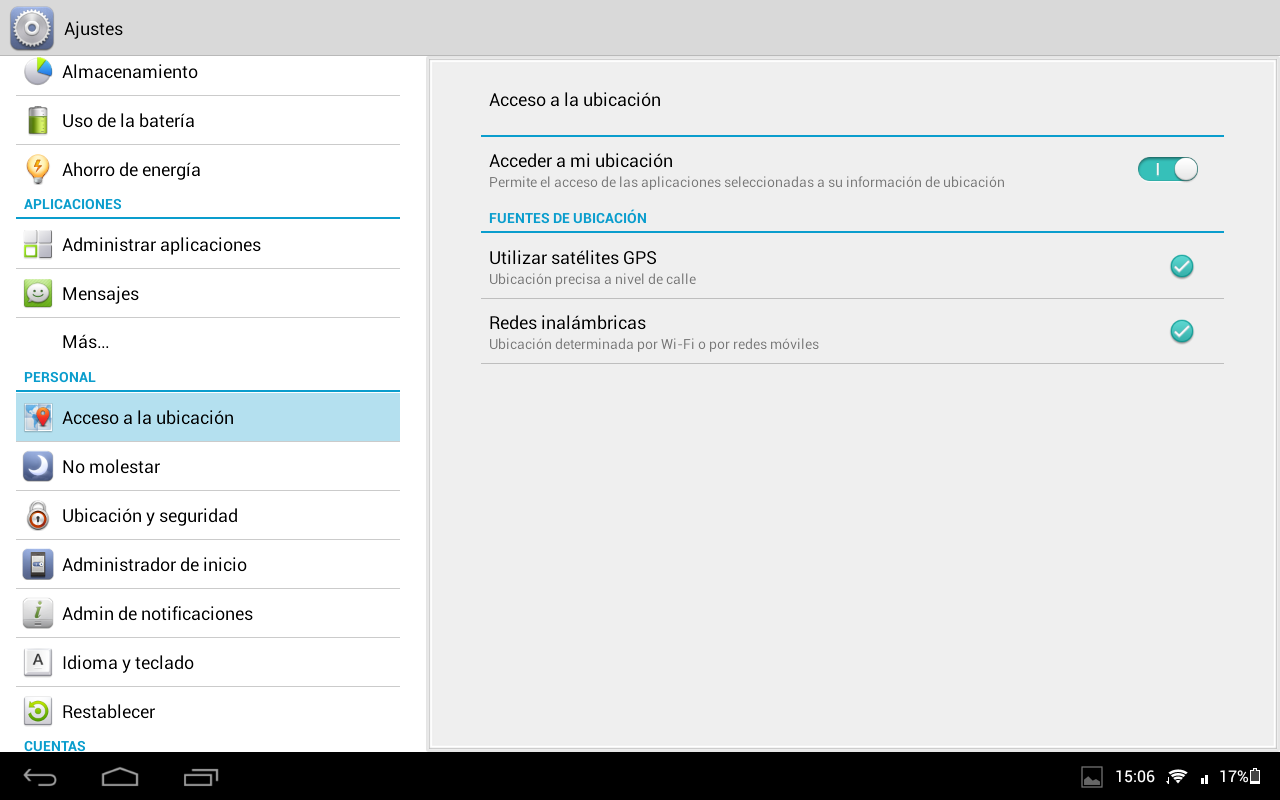Viewport: 1280px width, 800px height.
Task: Tap the clock showing 15:06 in status bar
Action: click(1134, 777)
